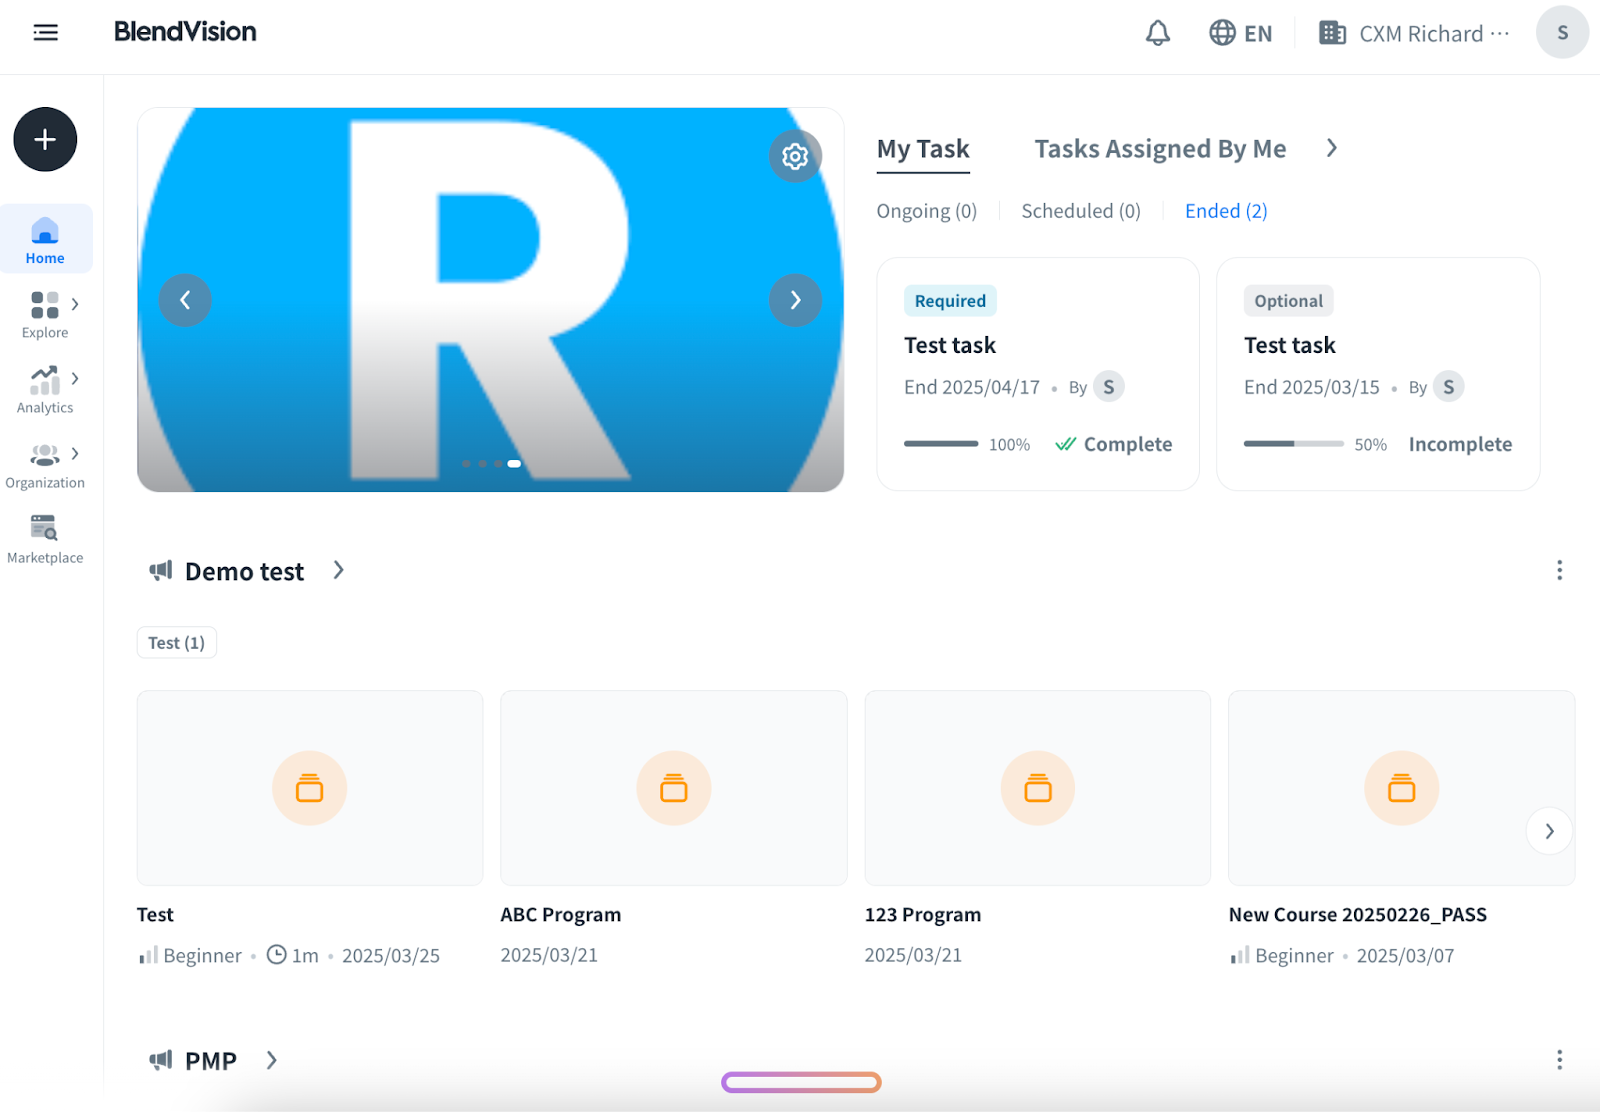Click the black plus create button

click(x=45, y=139)
